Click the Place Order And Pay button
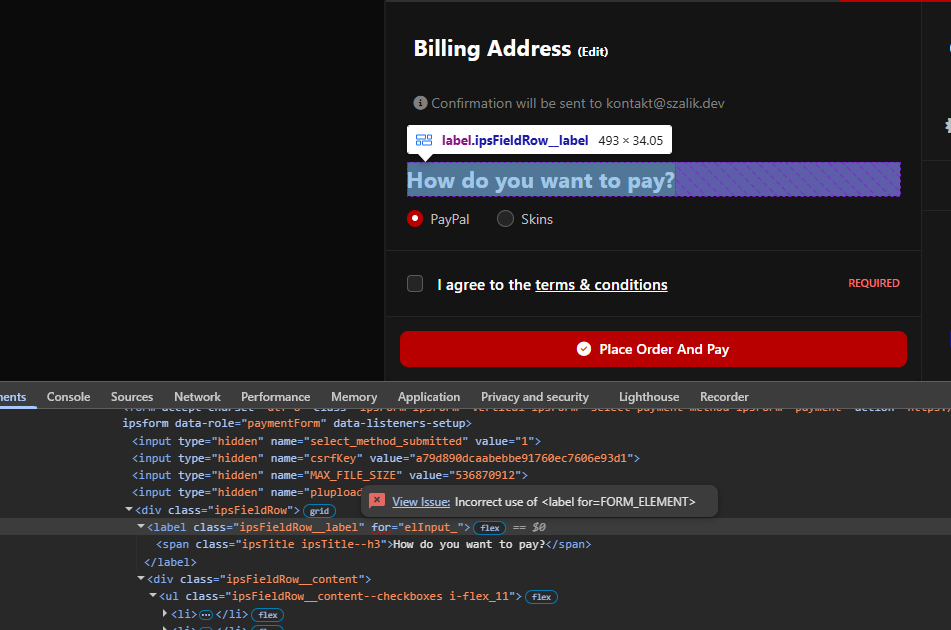The height and width of the screenshot is (630, 951). pos(653,349)
